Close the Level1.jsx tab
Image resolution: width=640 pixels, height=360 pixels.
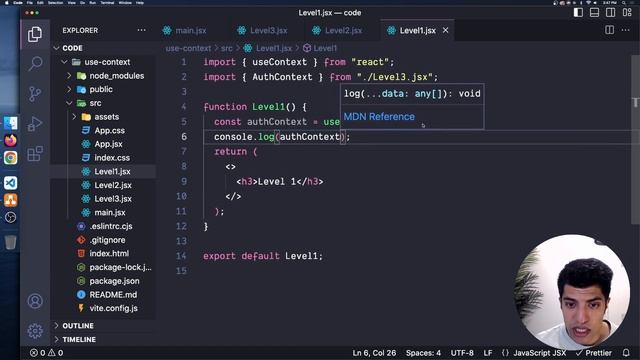pyautogui.click(x=445, y=30)
